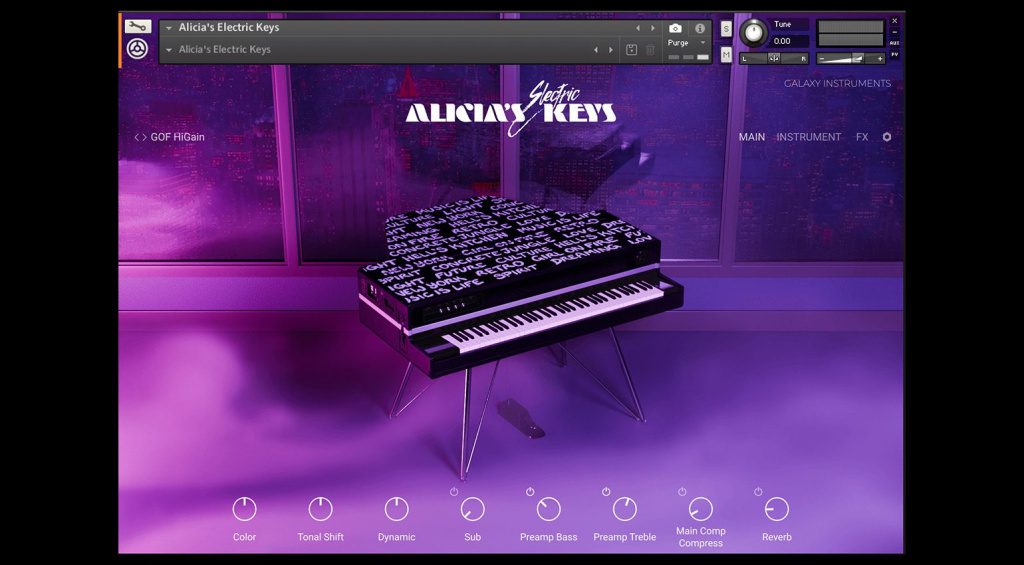Toggle the Preamp Bass power button

[530, 491]
